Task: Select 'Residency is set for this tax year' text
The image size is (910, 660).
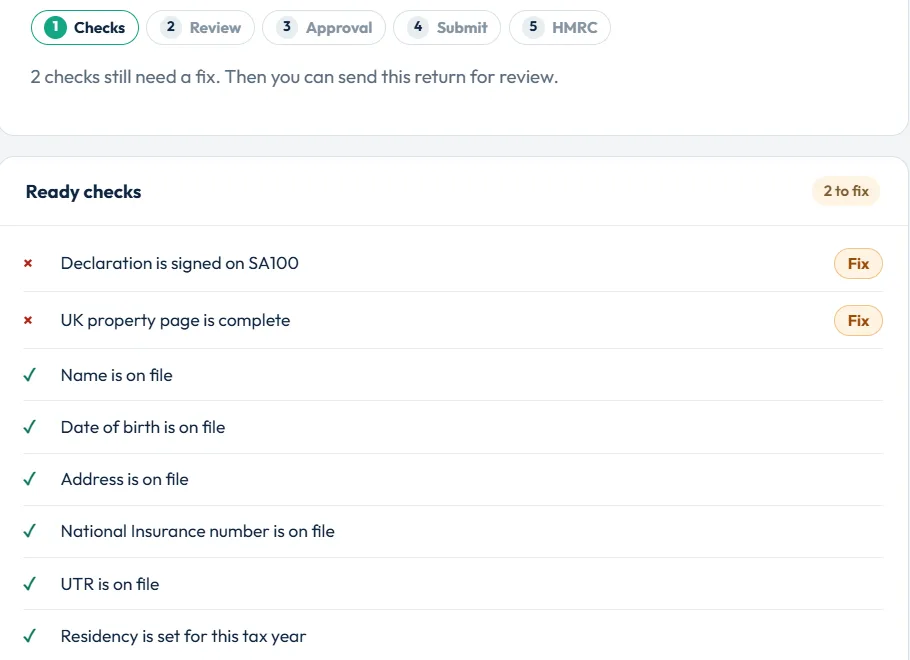Action: [x=183, y=636]
